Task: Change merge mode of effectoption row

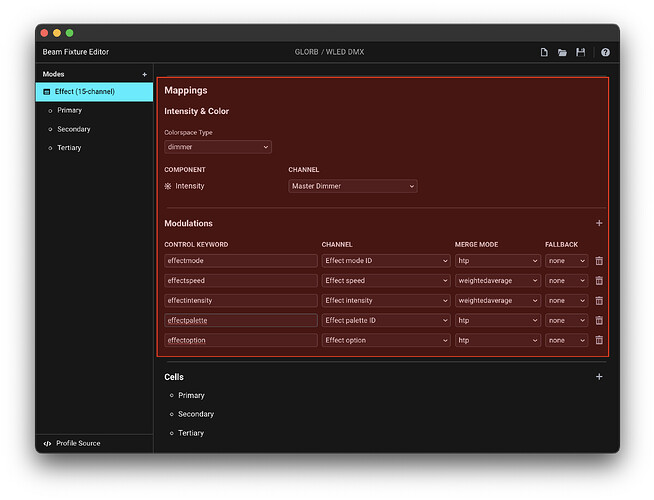Action: 498,340
